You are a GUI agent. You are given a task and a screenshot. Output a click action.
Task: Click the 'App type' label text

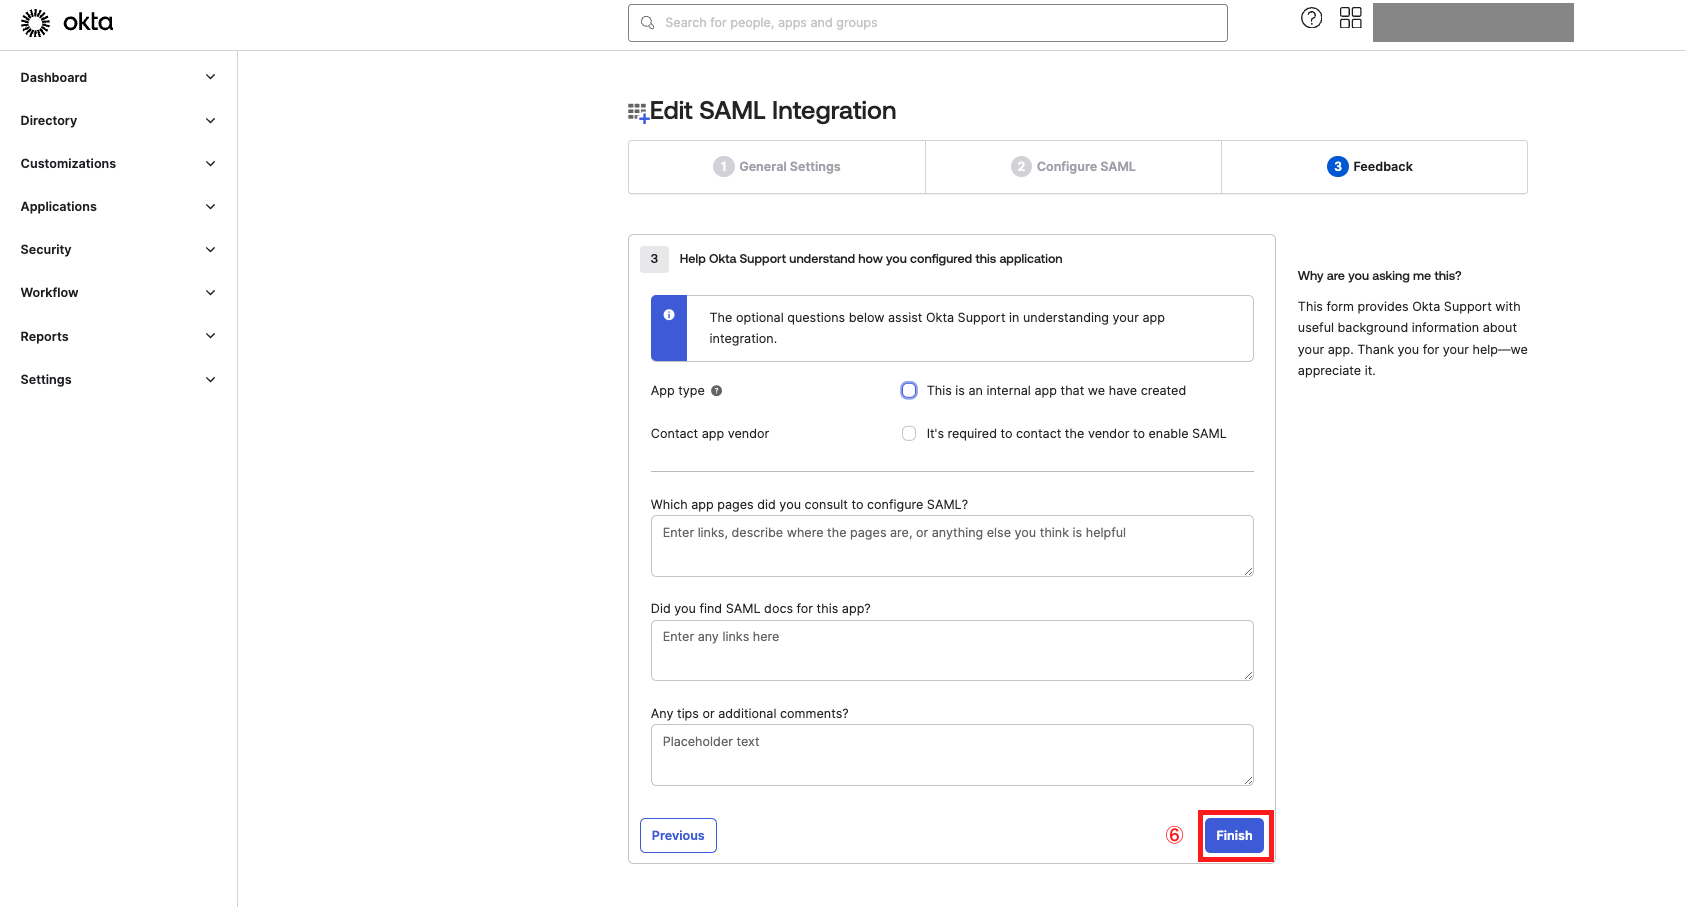coord(678,391)
